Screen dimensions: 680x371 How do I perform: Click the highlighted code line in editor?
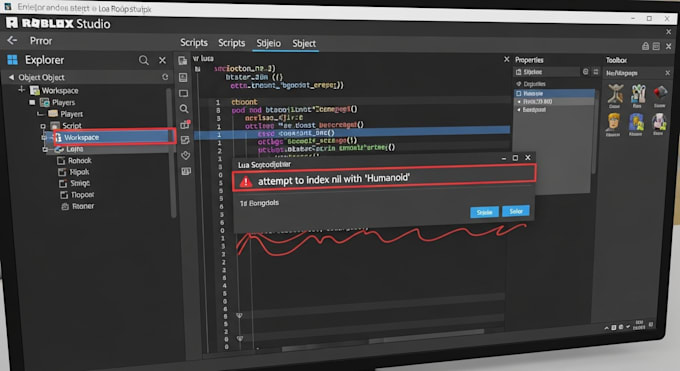tap(352, 133)
